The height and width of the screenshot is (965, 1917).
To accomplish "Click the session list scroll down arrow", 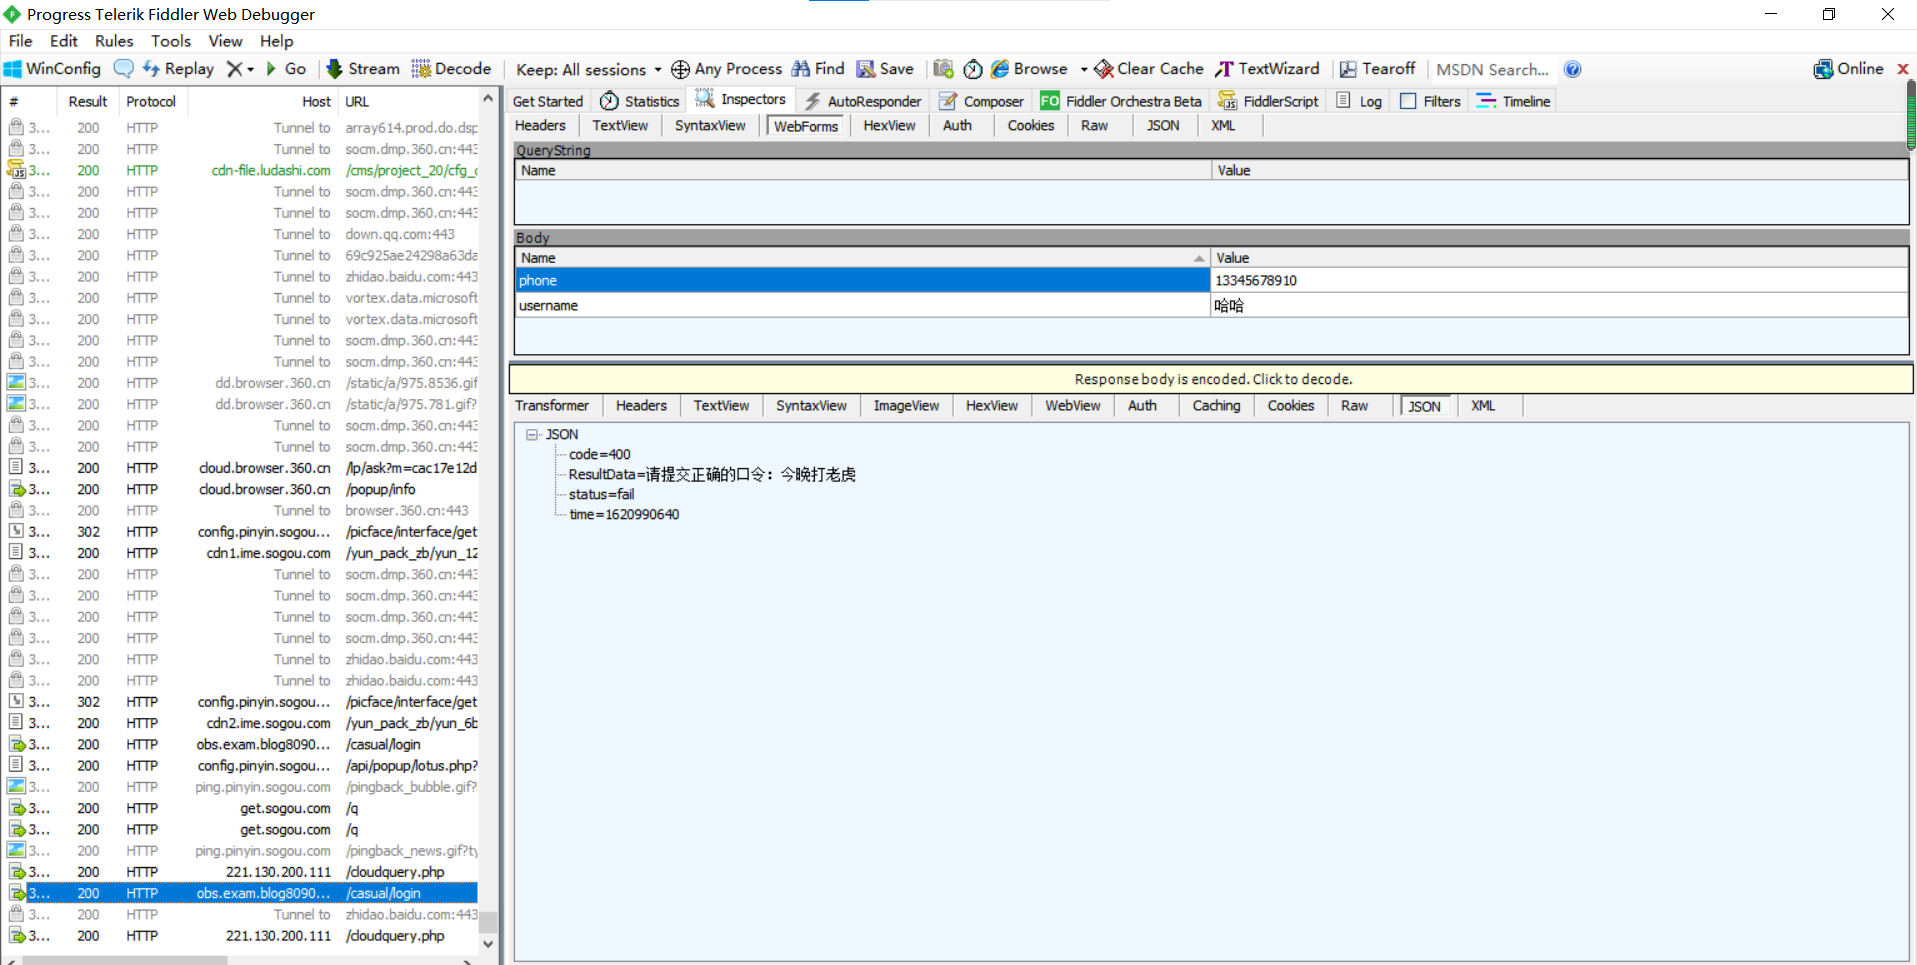I will [x=488, y=943].
